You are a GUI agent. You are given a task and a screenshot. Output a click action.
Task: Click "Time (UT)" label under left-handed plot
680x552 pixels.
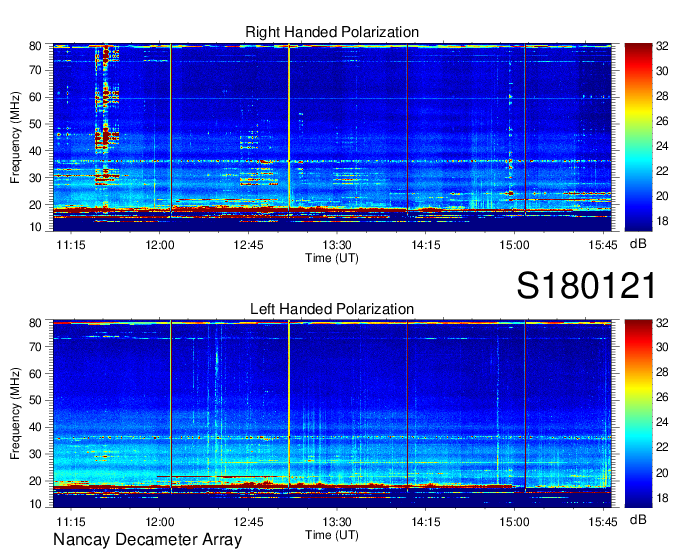(x=332, y=535)
